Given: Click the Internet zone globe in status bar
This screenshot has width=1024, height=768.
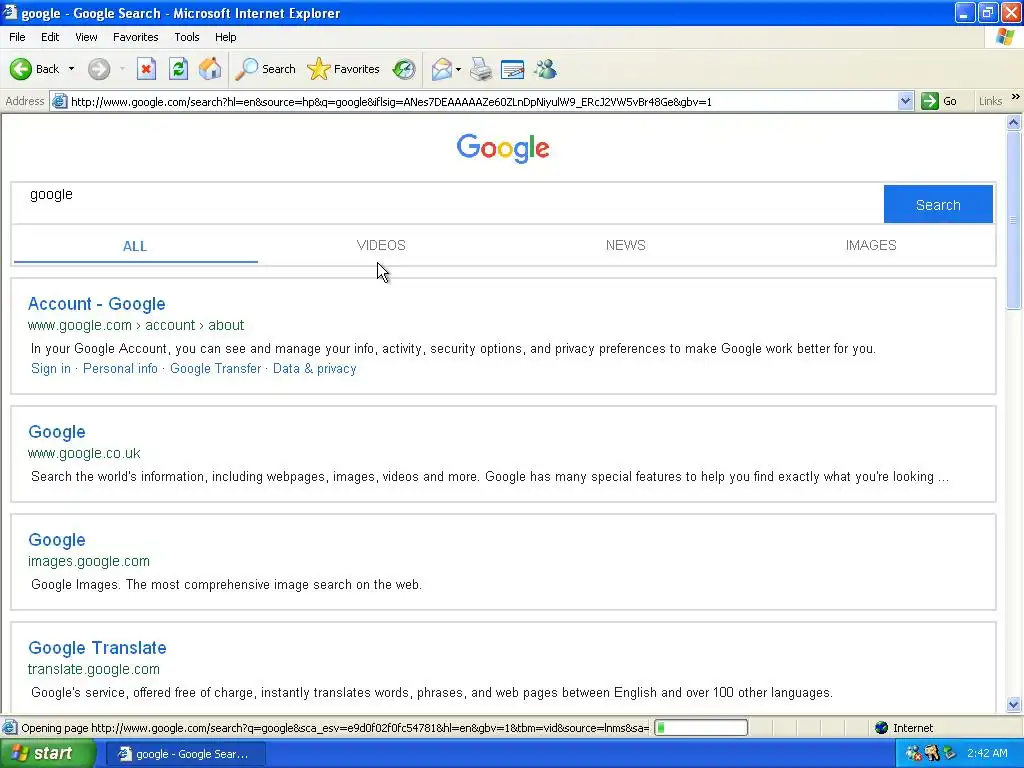Looking at the screenshot, I should coord(882,728).
